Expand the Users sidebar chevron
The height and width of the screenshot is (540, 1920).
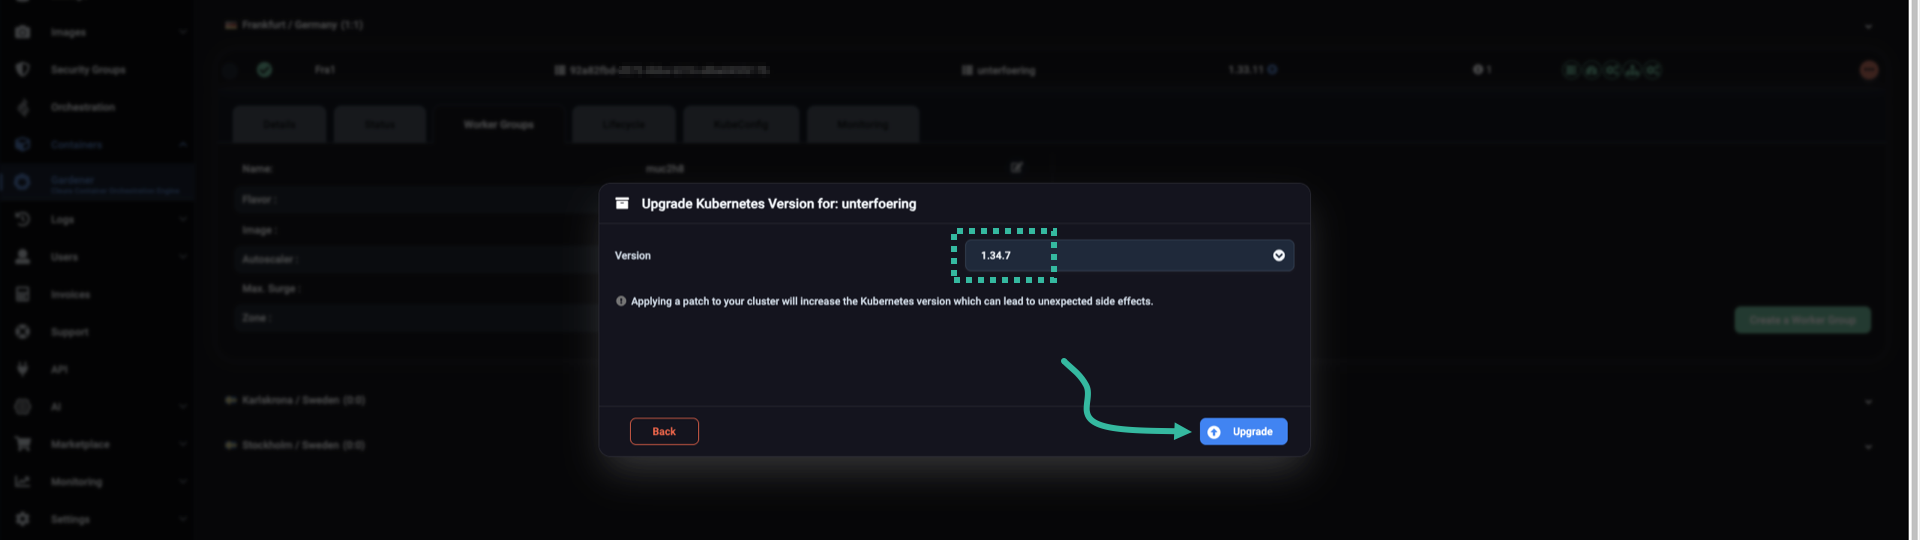183,257
